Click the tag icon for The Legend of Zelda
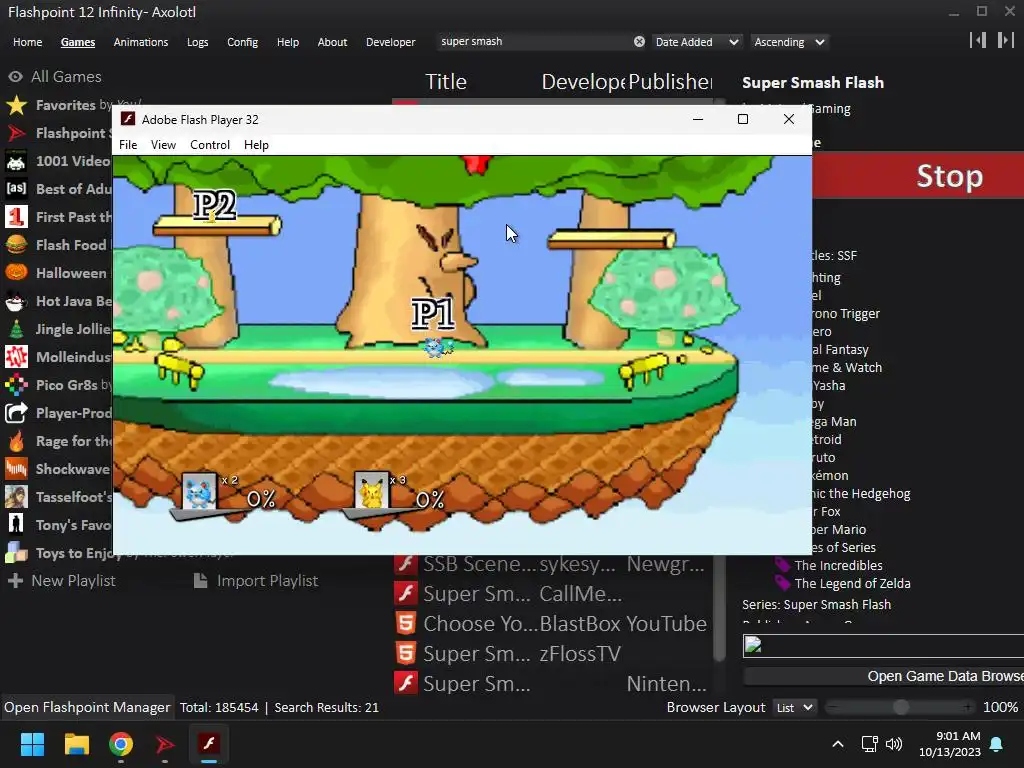Screen dimensions: 1024x768 tap(782, 583)
